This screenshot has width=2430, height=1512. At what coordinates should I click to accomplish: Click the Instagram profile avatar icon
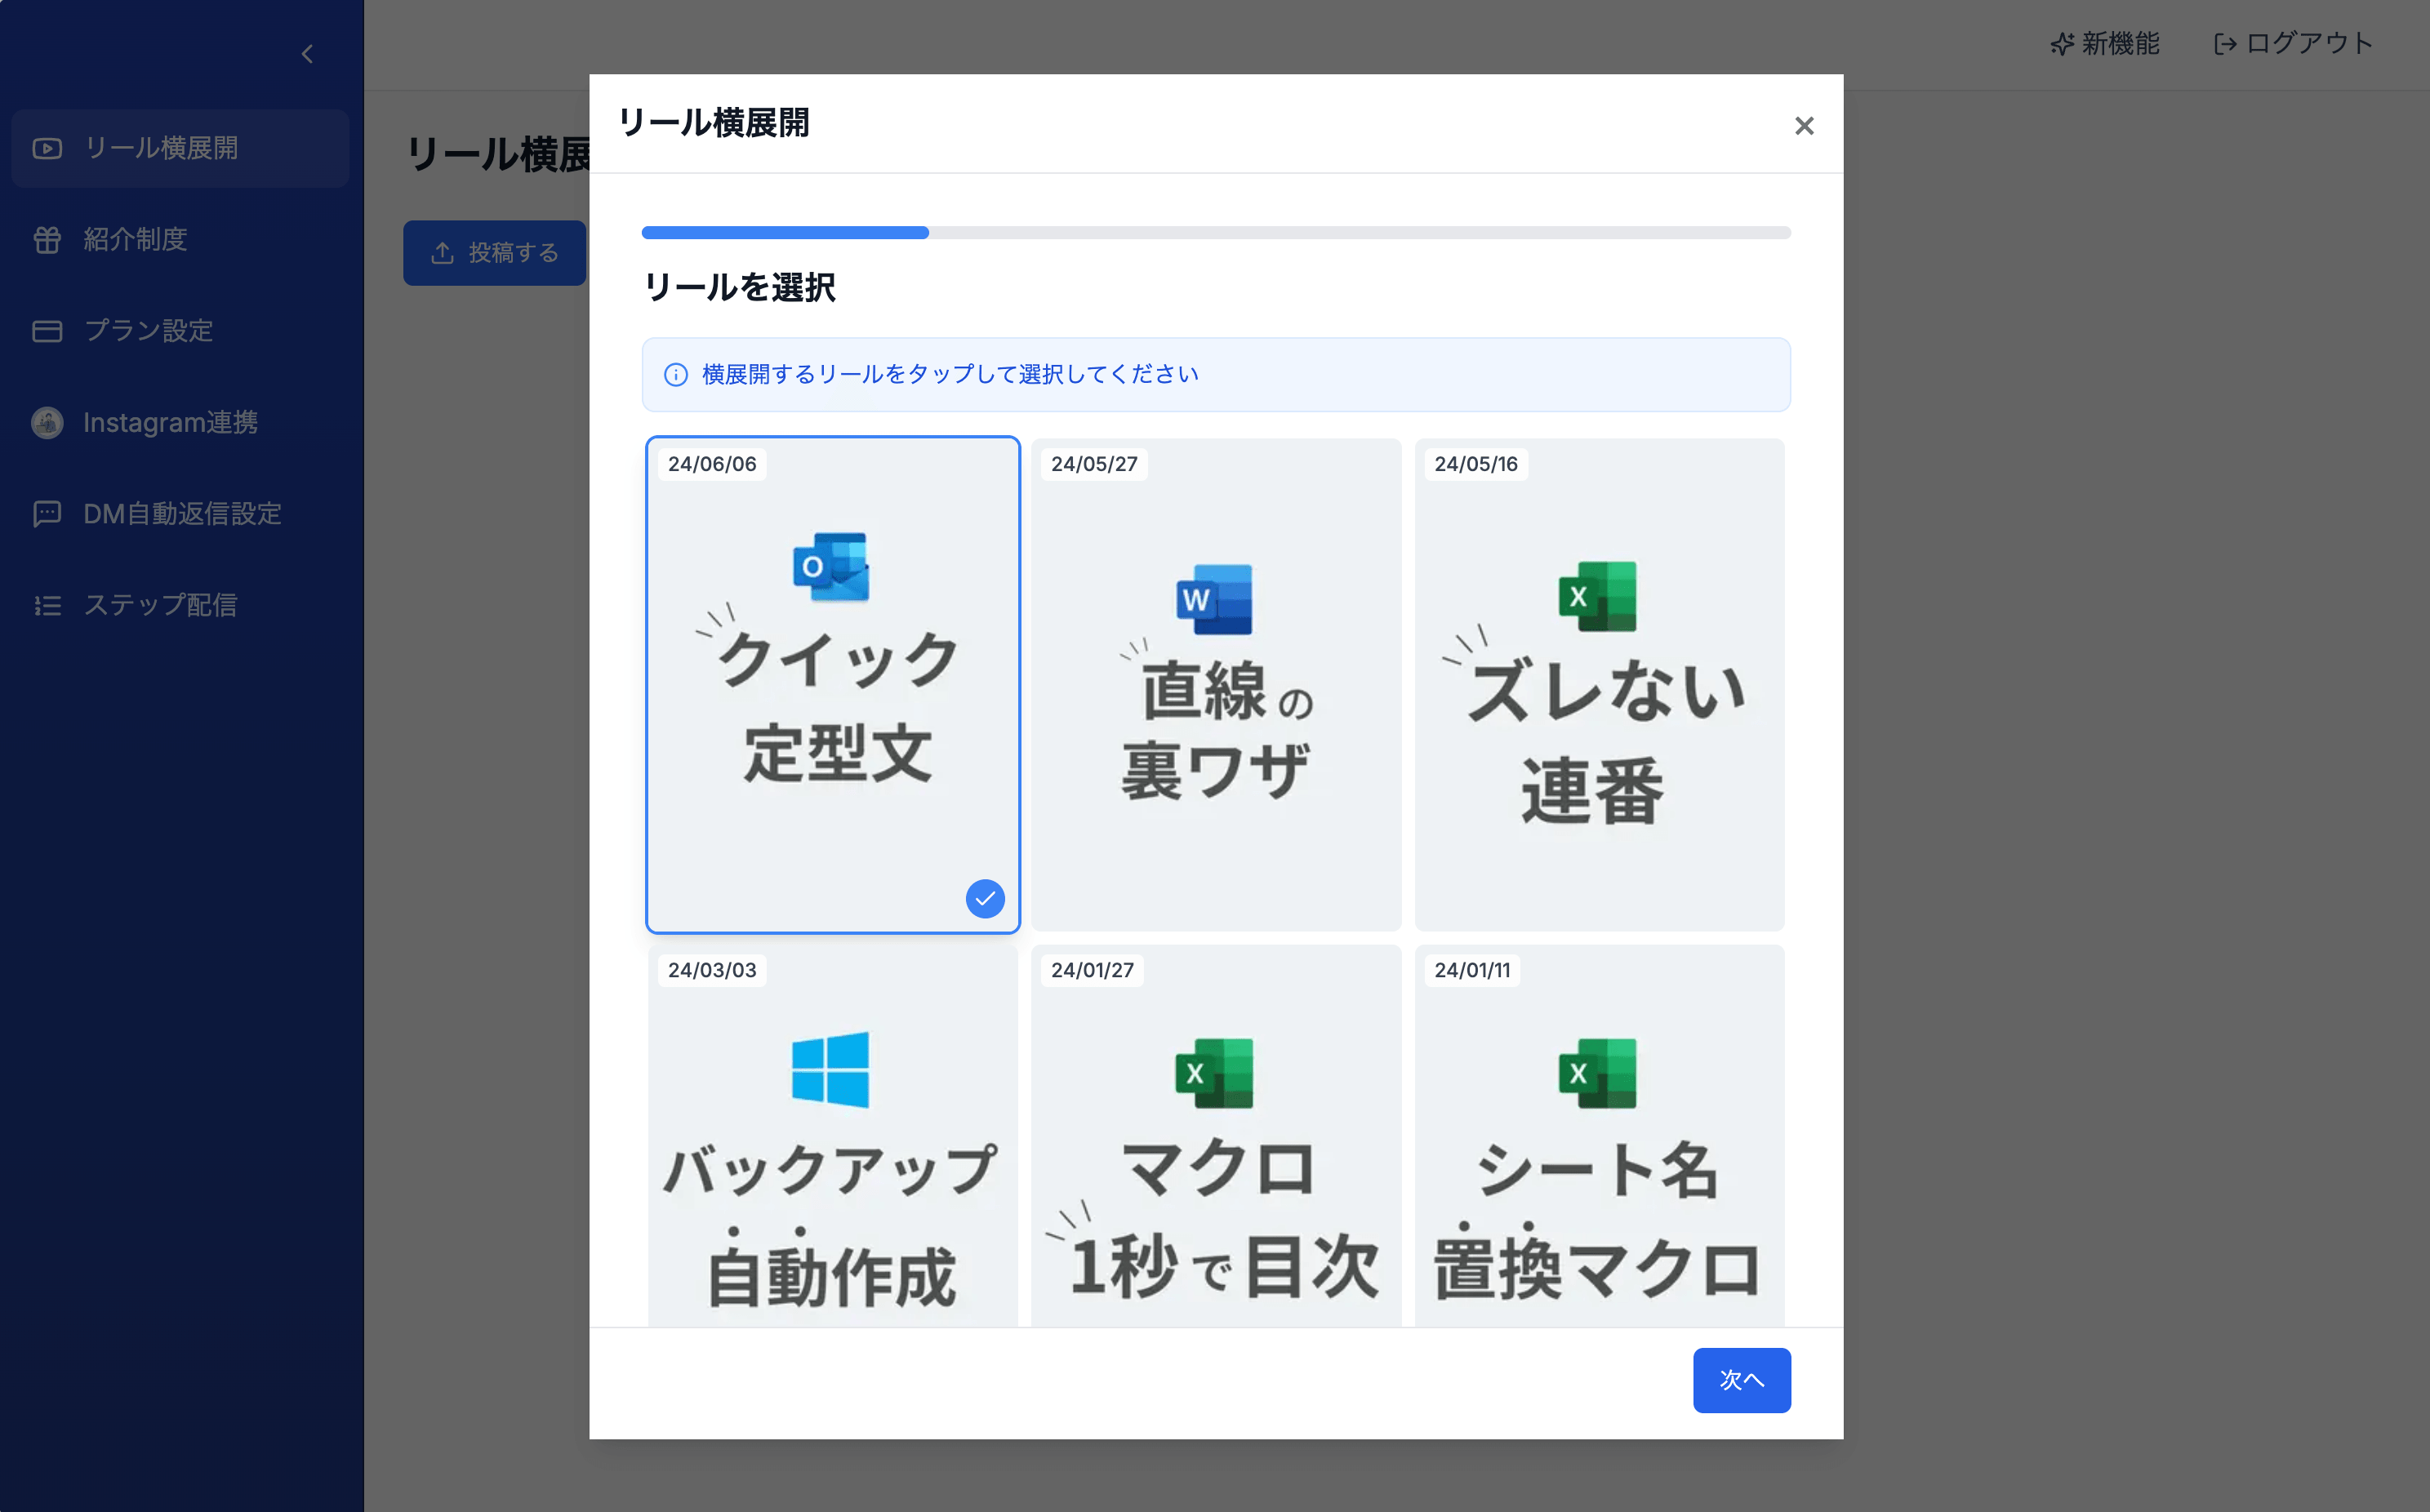[x=47, y=423]
